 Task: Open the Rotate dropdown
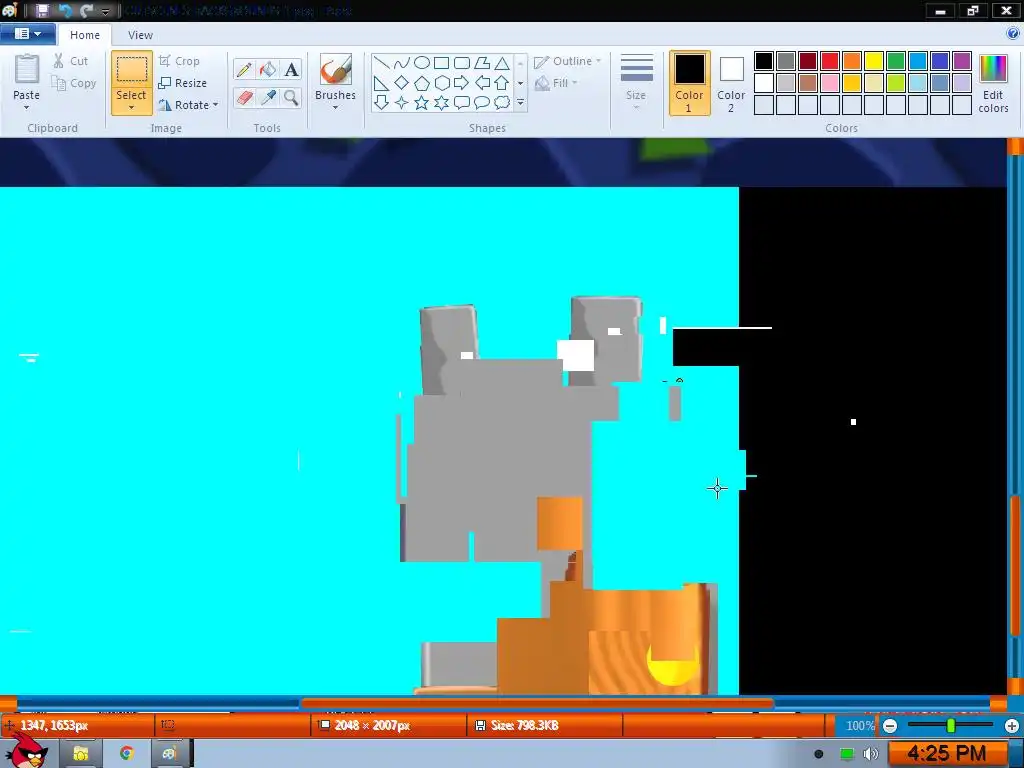(x=189, y=104)
